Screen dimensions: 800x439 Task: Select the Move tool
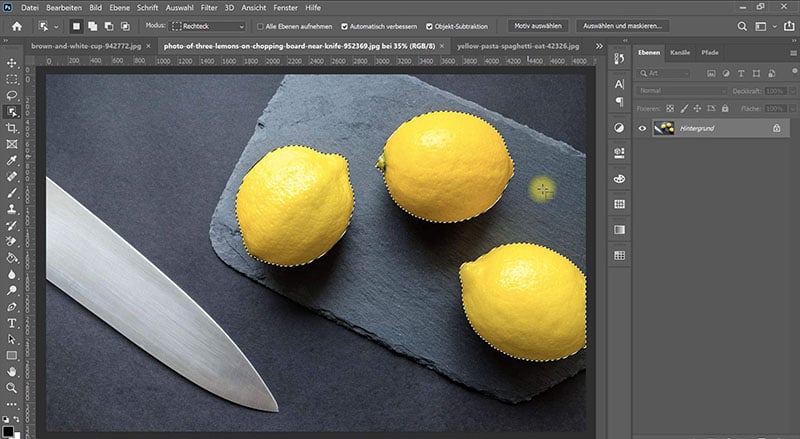pos(11,63)
